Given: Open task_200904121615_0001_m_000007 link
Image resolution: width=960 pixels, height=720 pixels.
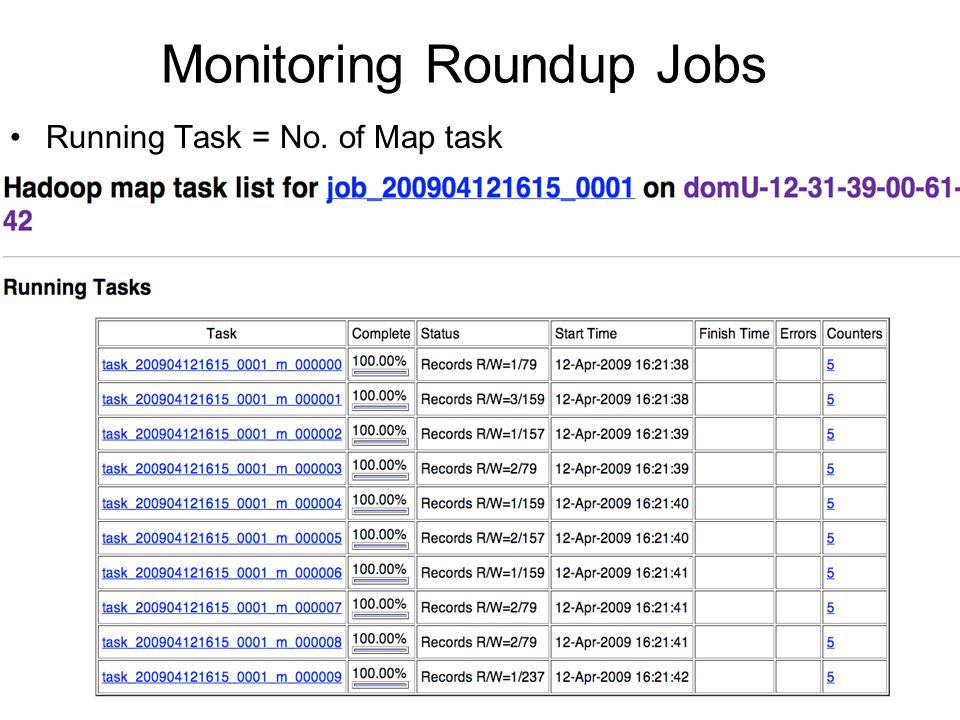Looking at the screenshot, I should click(x=222, y=608).
